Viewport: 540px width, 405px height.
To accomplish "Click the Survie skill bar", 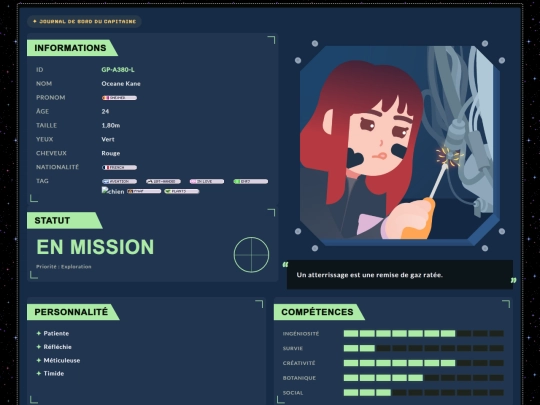I will pyautogui.click(x=424, y=348).
